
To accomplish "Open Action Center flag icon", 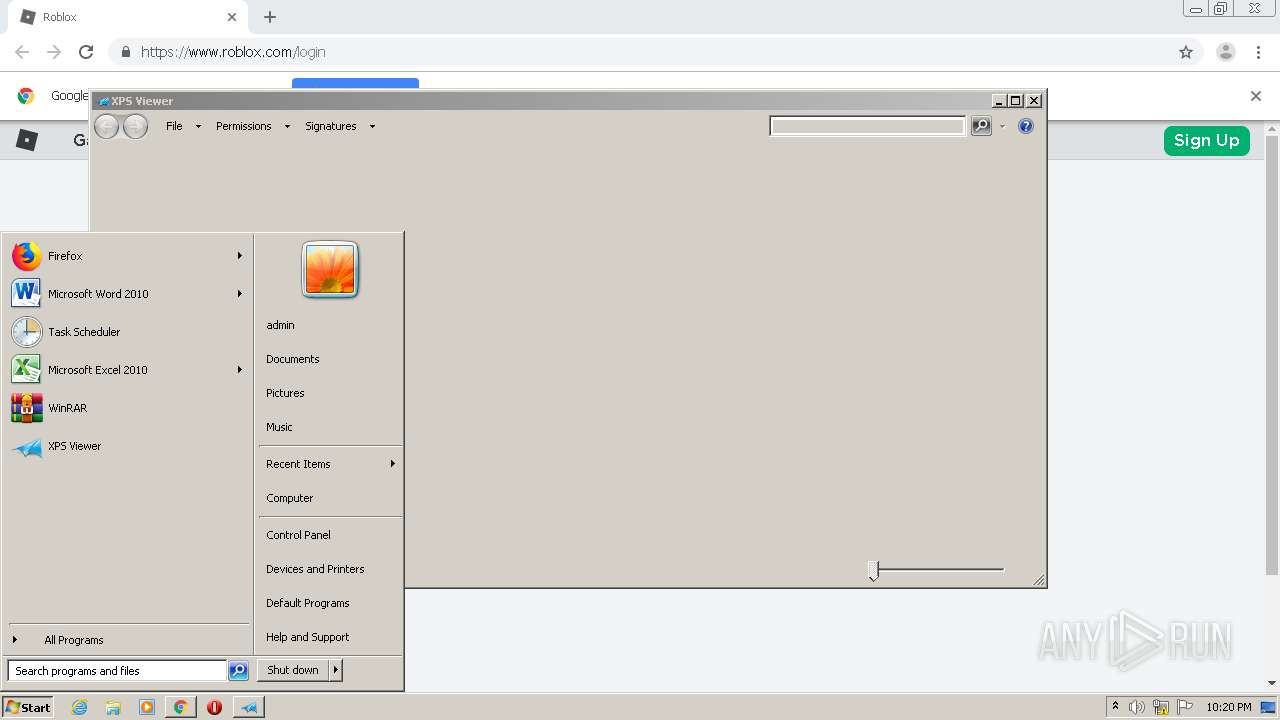I will tap(1185, 707).
